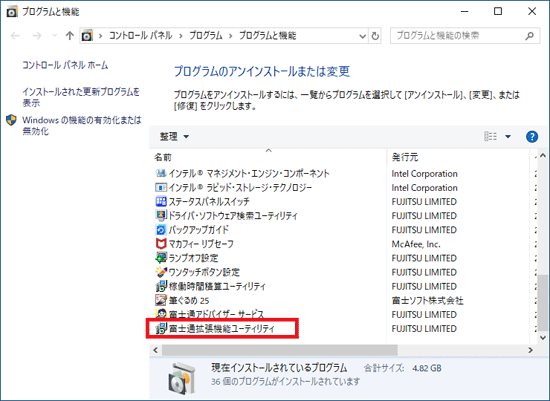
Task: Select the ステータスパネルスイッチ entry
Action: [x=209, y=202]
